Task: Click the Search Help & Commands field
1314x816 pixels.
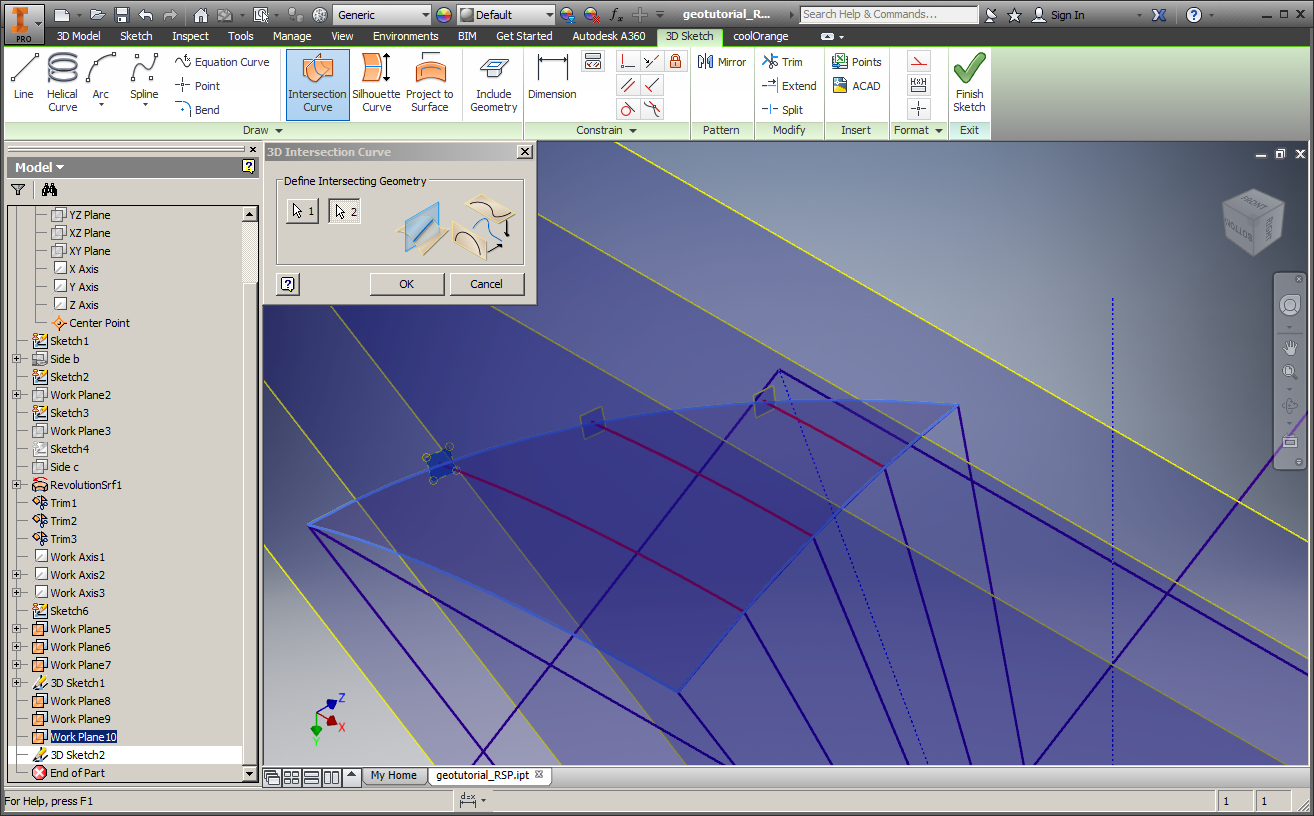Action: (889, 15)
